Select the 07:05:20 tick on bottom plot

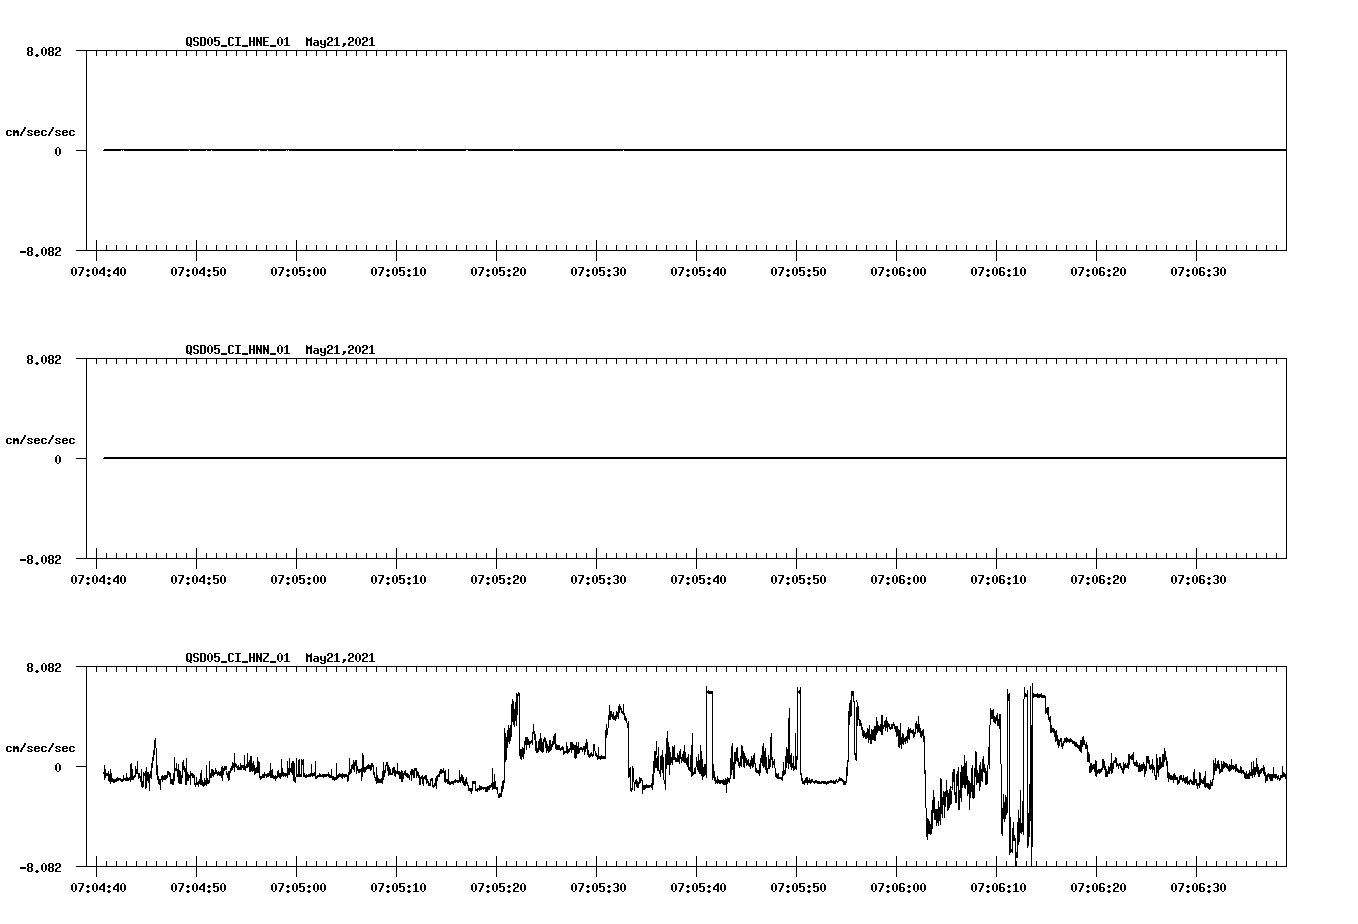[498, 885]
